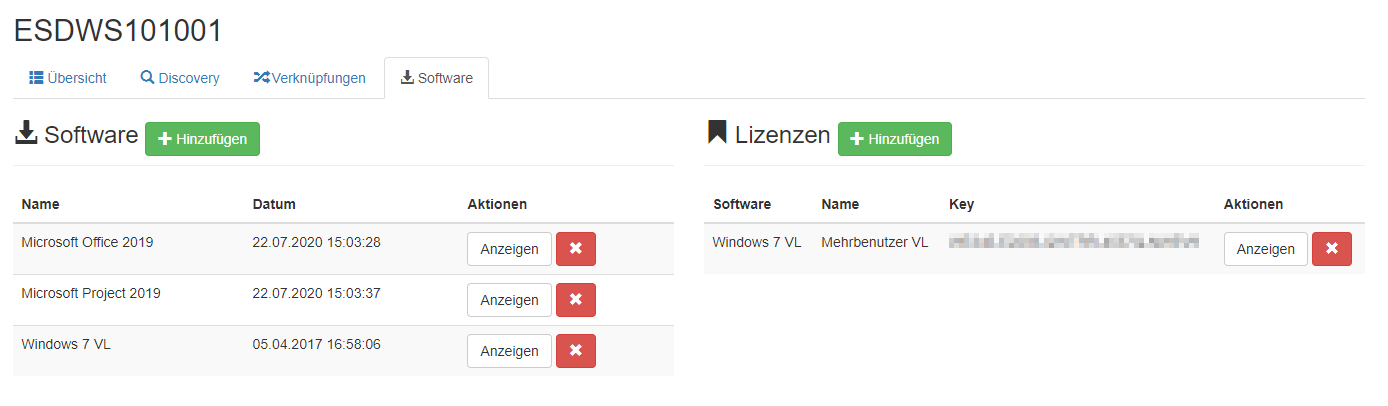The width and height of the screenshot is (1388, 406).
Task: Delete Microsoft Office 2019 with red X
Action: (x=575, y=249)
